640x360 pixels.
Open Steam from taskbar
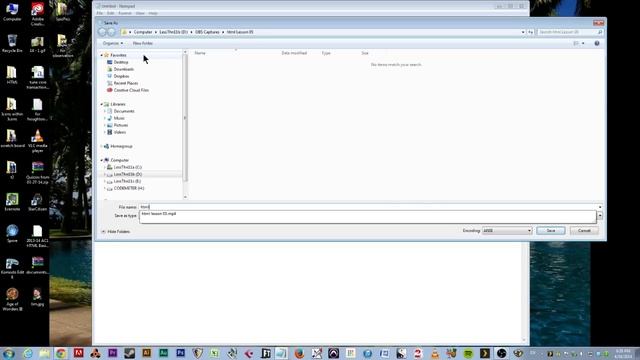point(130,353)
